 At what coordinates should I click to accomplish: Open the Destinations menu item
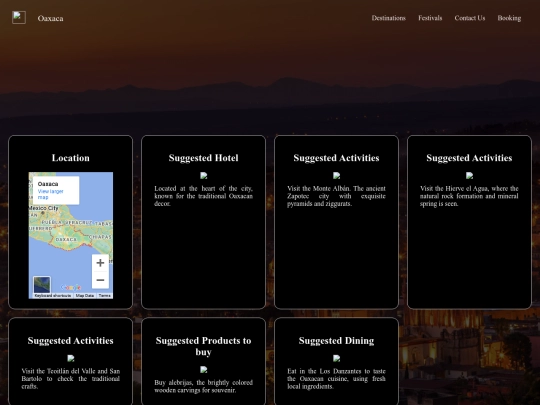tap(388, 18)
